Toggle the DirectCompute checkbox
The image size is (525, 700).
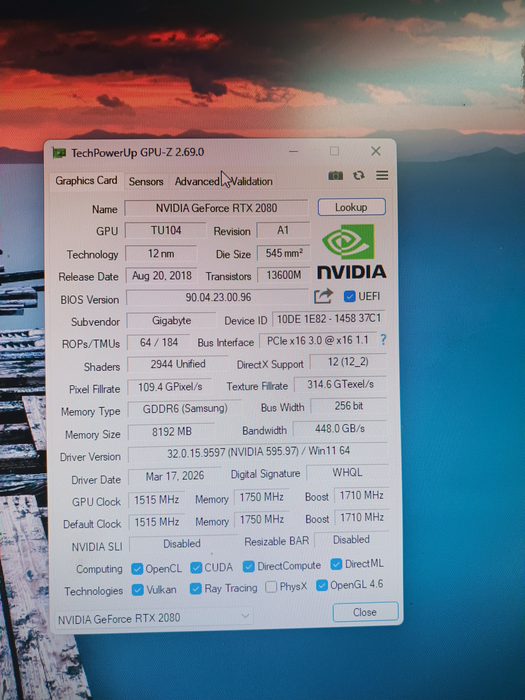point(248,566)
